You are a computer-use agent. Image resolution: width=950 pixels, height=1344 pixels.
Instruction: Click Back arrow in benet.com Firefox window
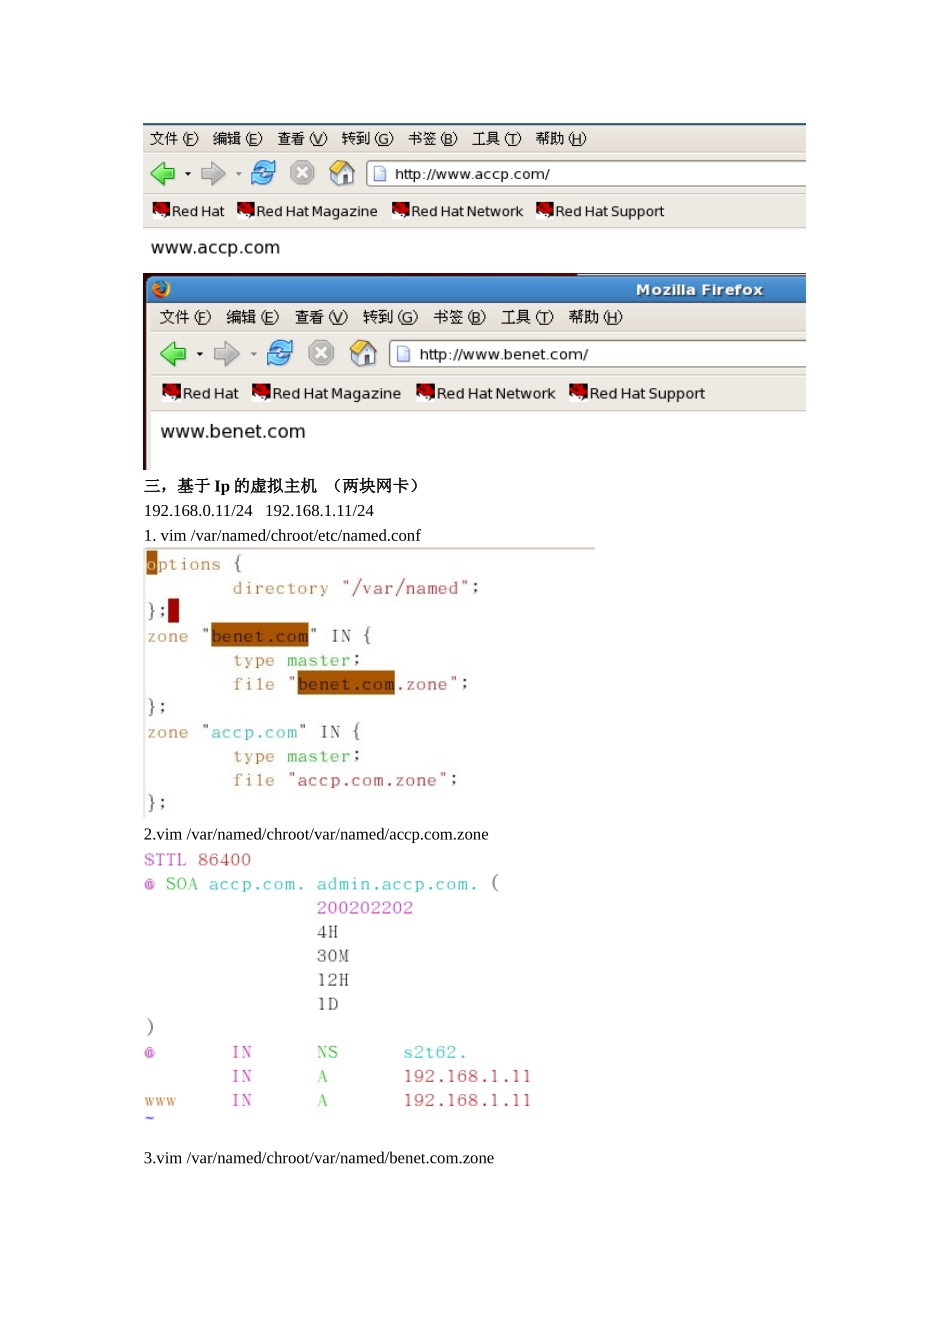click(x=173, y=353)
